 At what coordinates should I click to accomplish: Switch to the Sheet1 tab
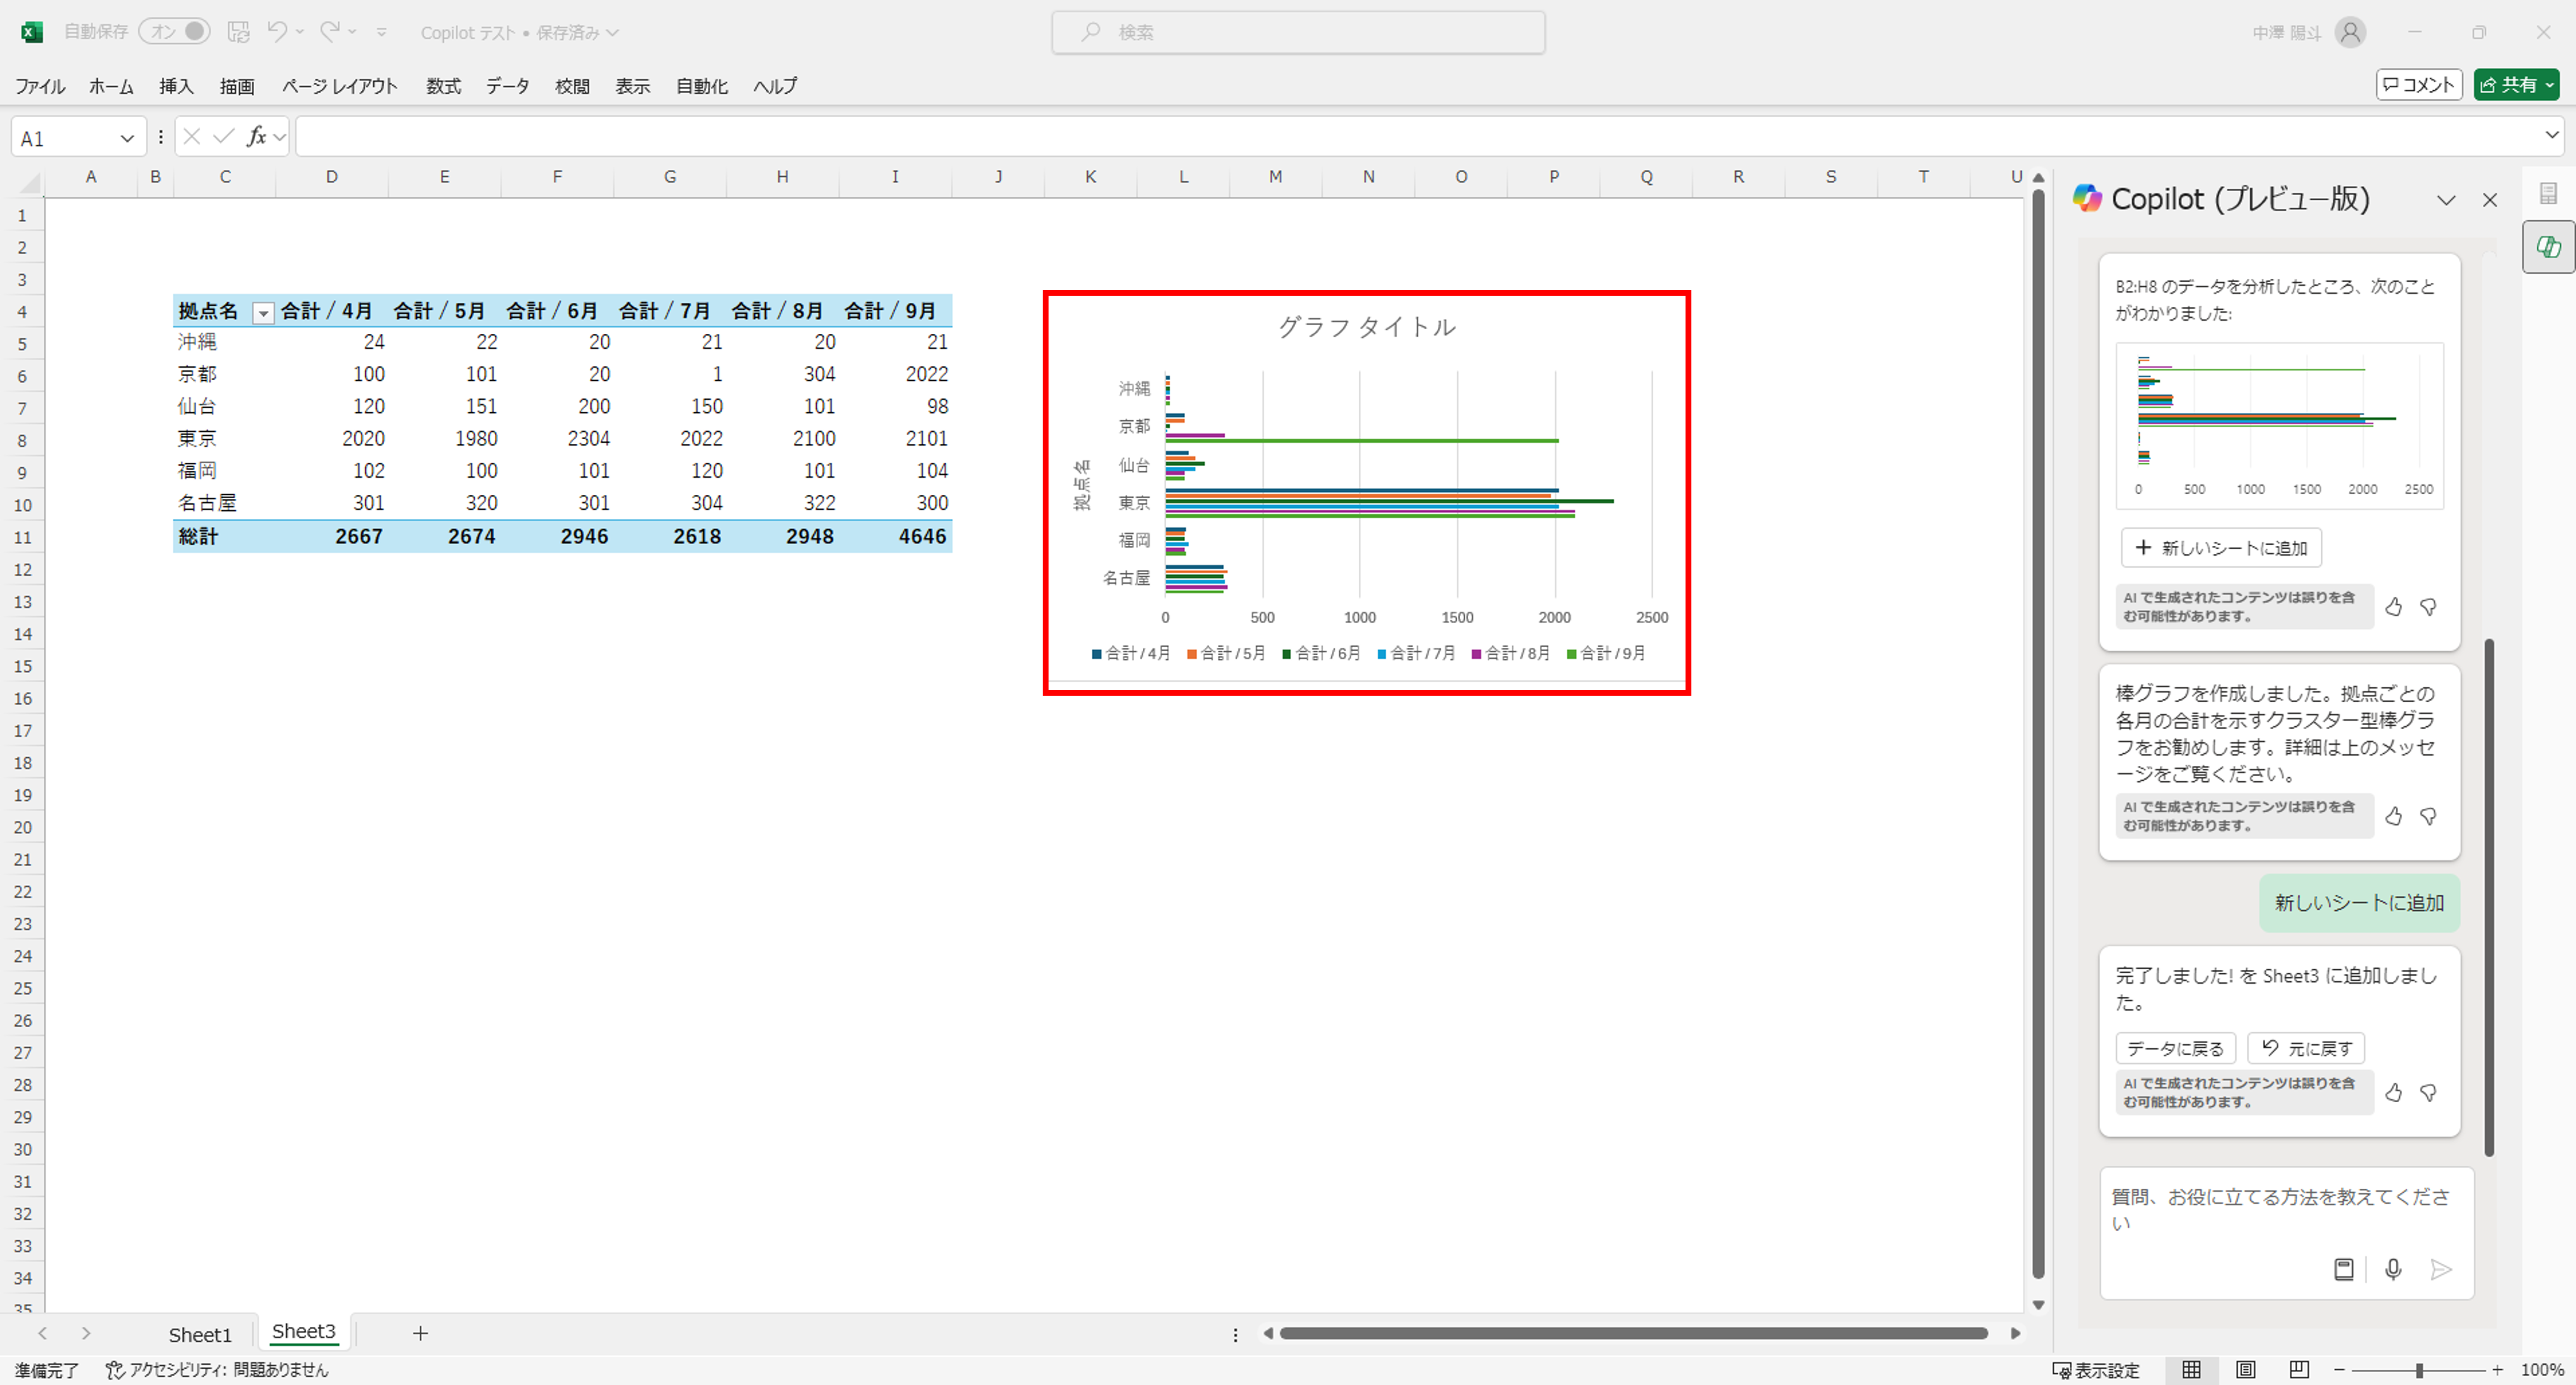tap(200, 1334)
